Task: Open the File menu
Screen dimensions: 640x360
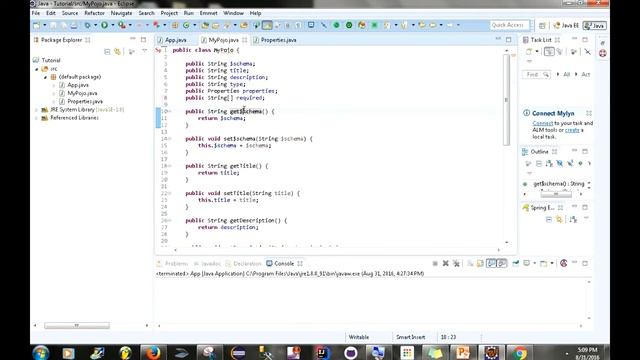Action: coord(36,13)
